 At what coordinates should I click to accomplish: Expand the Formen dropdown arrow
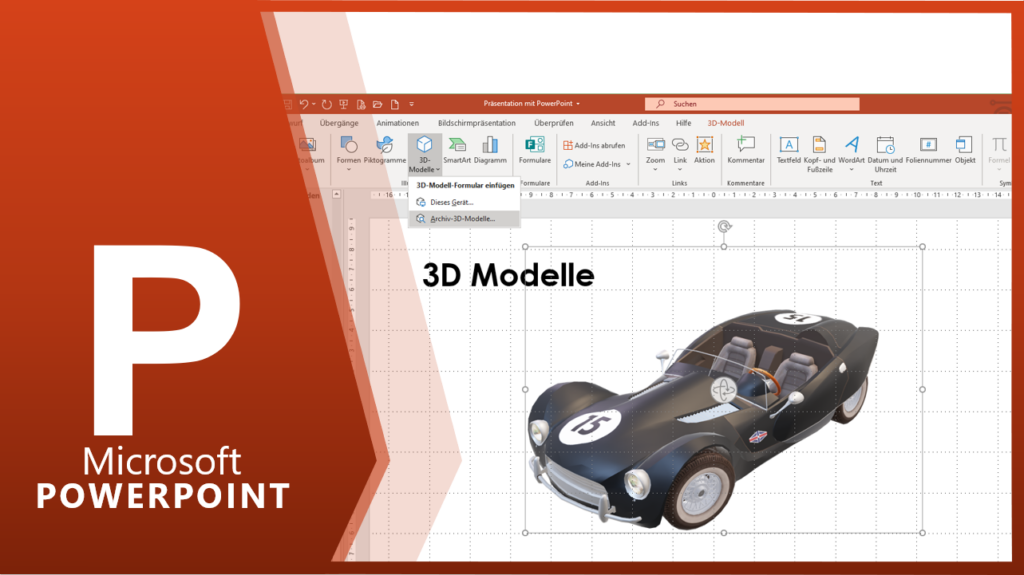coord(349,169)
